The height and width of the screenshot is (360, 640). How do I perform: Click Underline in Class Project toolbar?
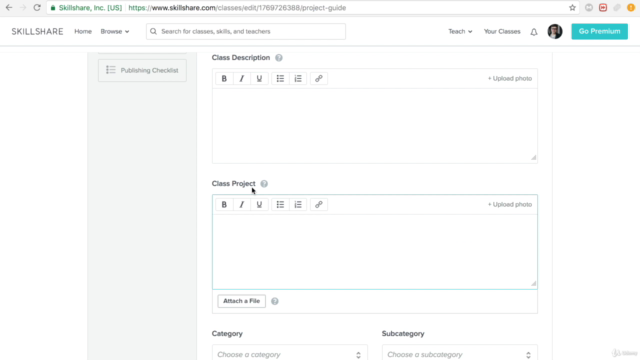[259, 204]
